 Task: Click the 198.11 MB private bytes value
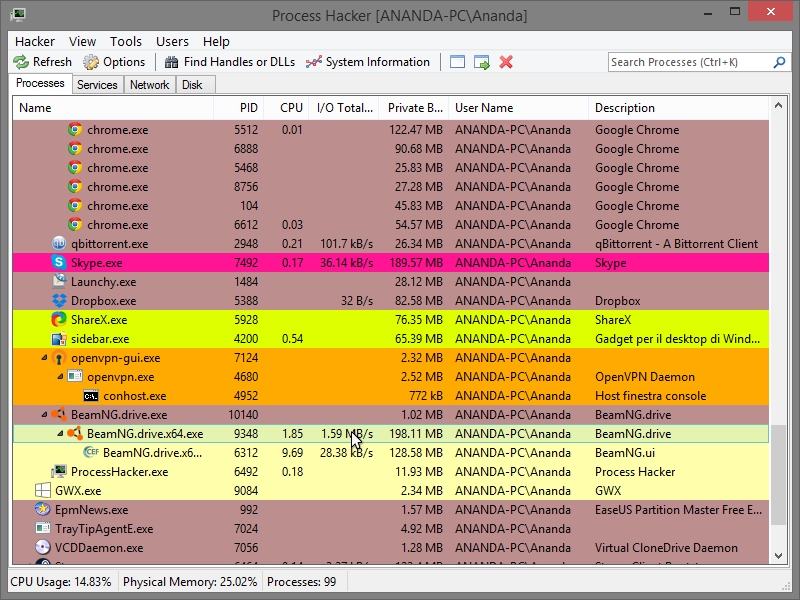(415, 434)
